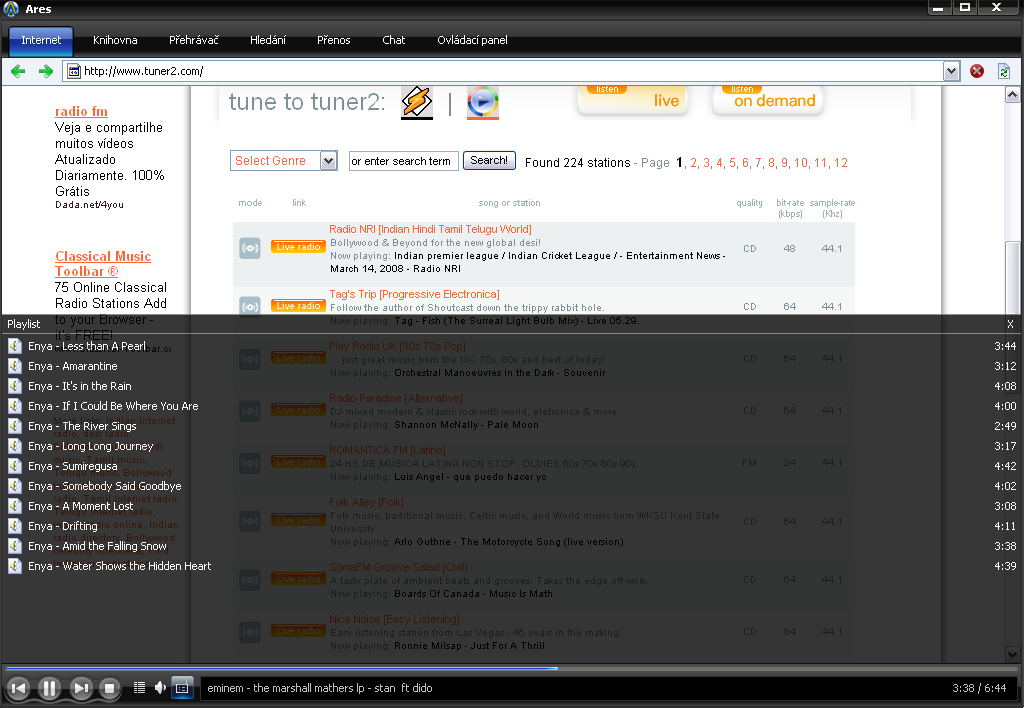The width and height of the screenshot is (1024, 708).
Task: Click the Winamp lightning player icon
Action: tap(417, 103)
